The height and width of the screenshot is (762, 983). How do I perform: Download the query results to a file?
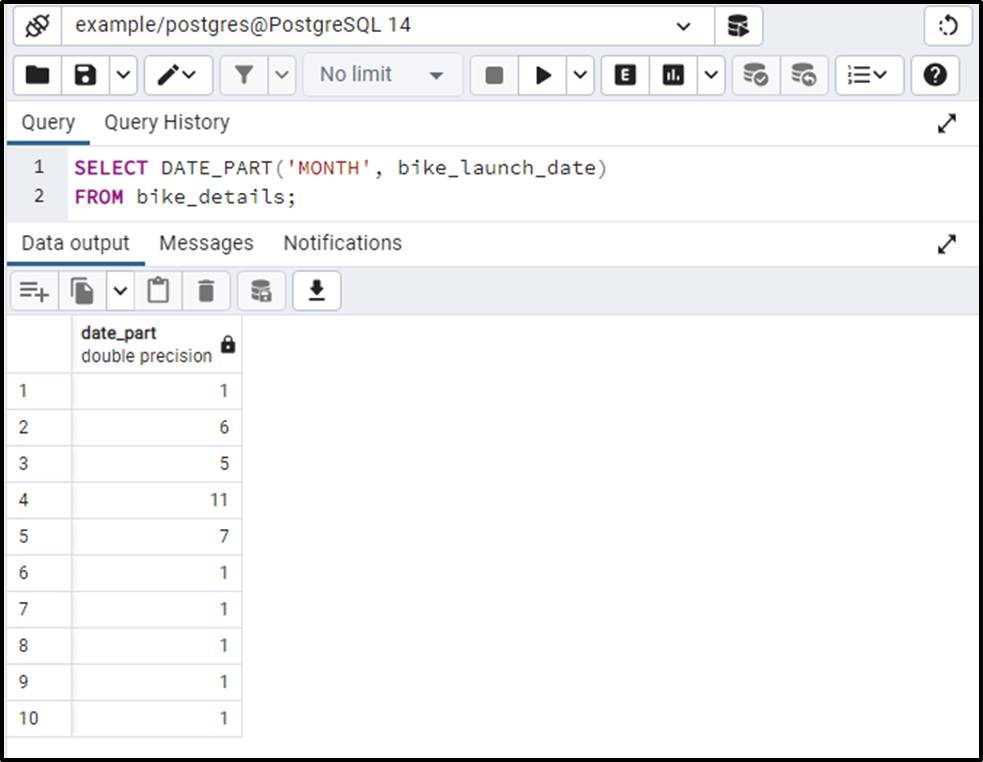click(316, 290)
